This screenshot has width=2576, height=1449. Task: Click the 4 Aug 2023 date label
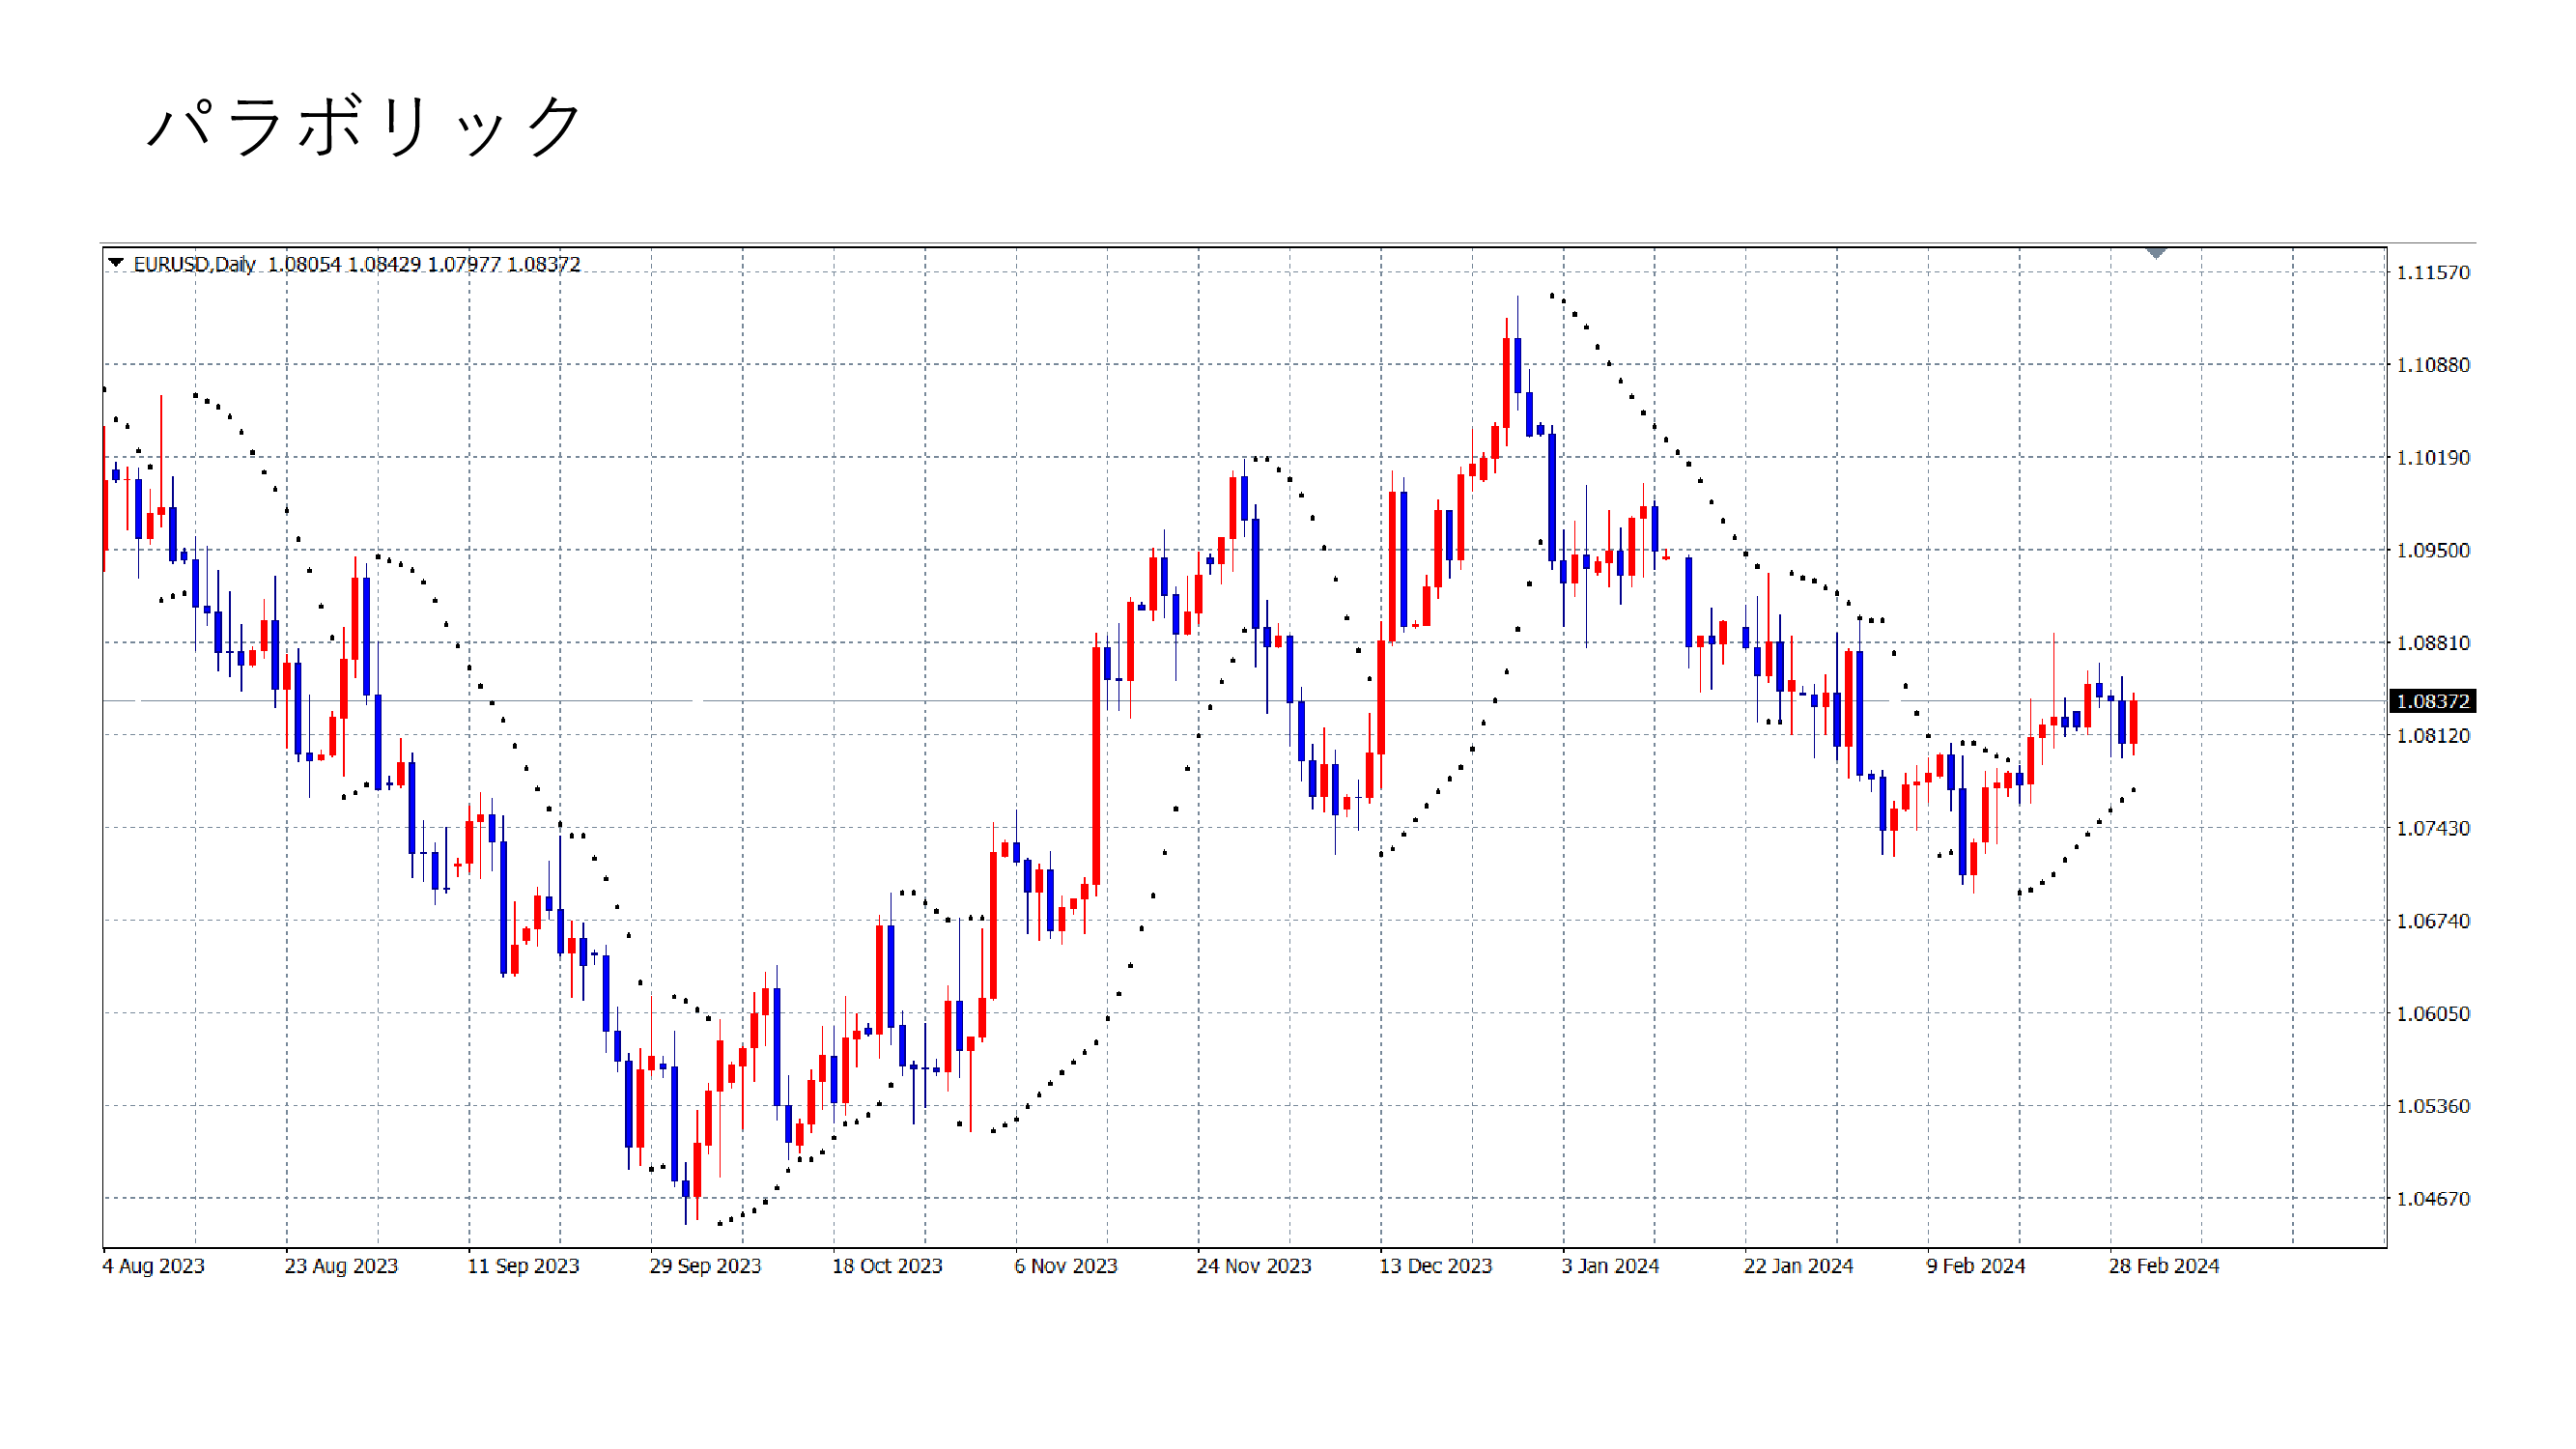(153, 1266)
